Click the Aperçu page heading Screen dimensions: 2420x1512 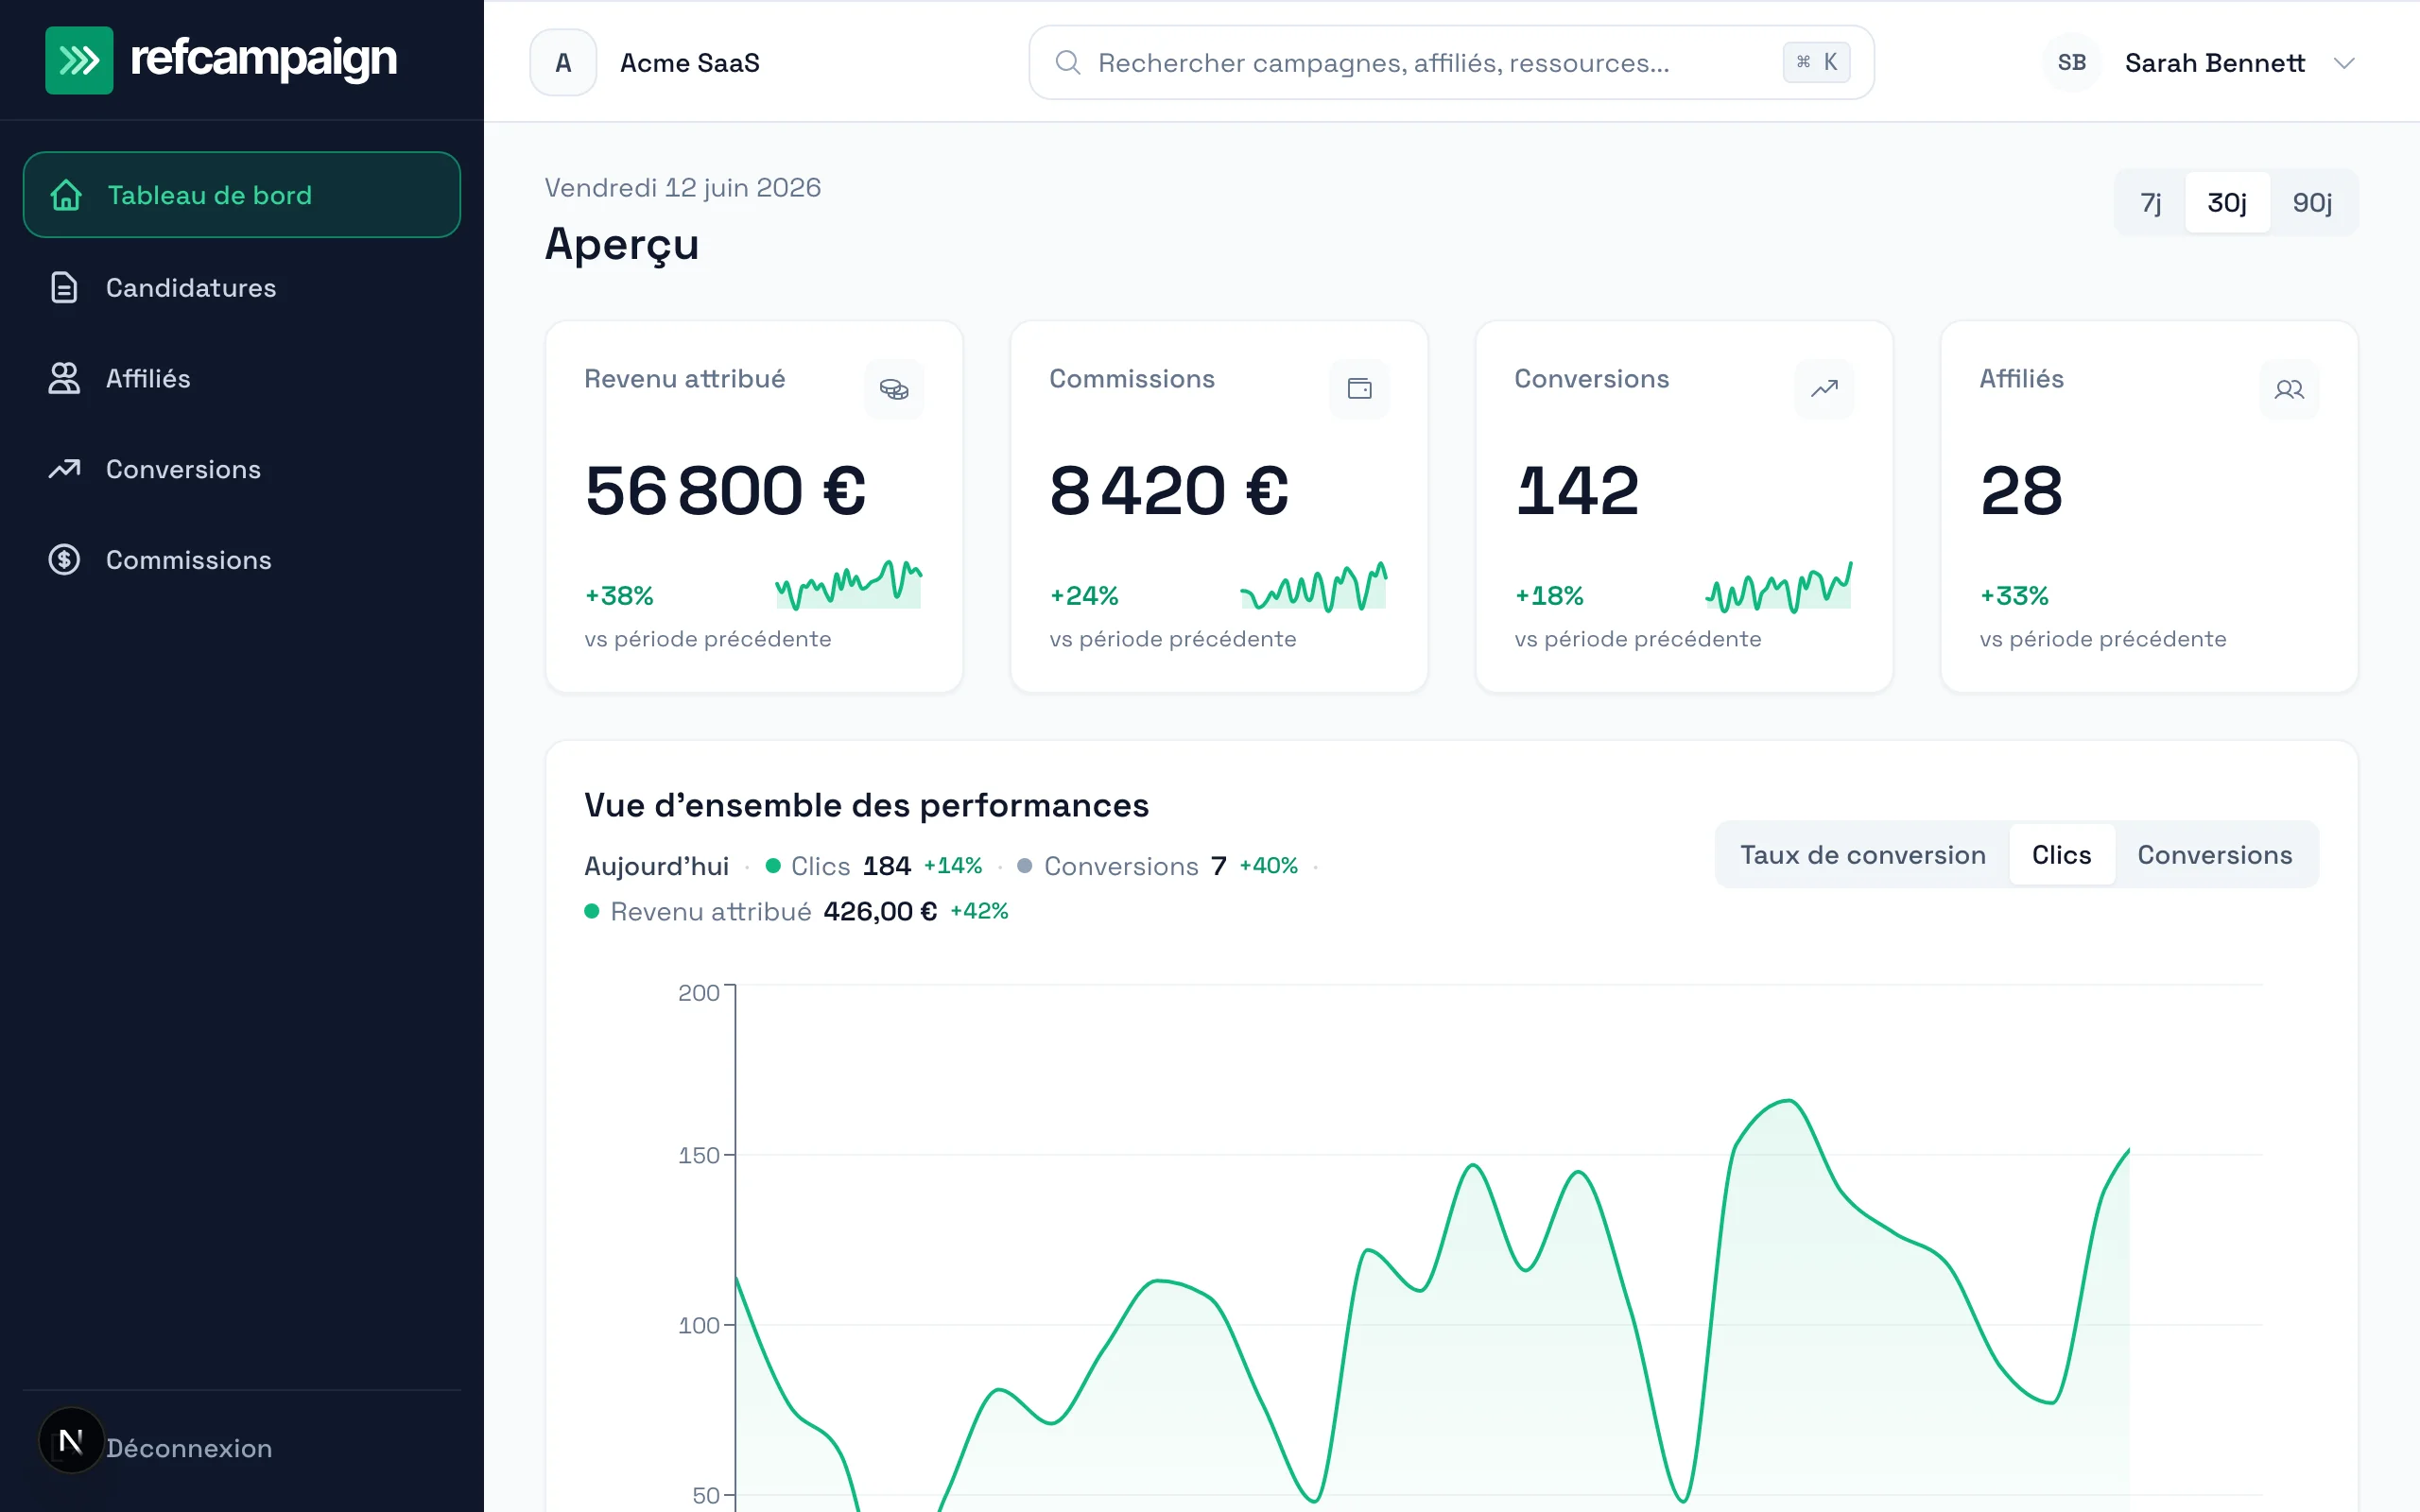621,244
